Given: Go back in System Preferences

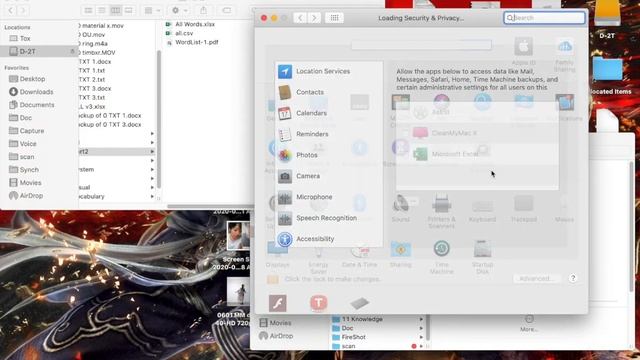Looking at the screenshot, I should pos(300,18).
